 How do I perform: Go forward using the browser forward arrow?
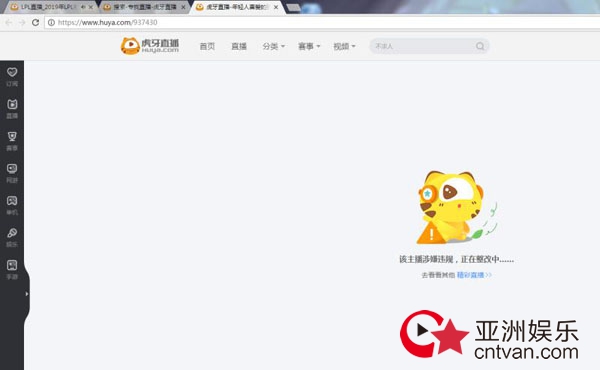[22, 23]
